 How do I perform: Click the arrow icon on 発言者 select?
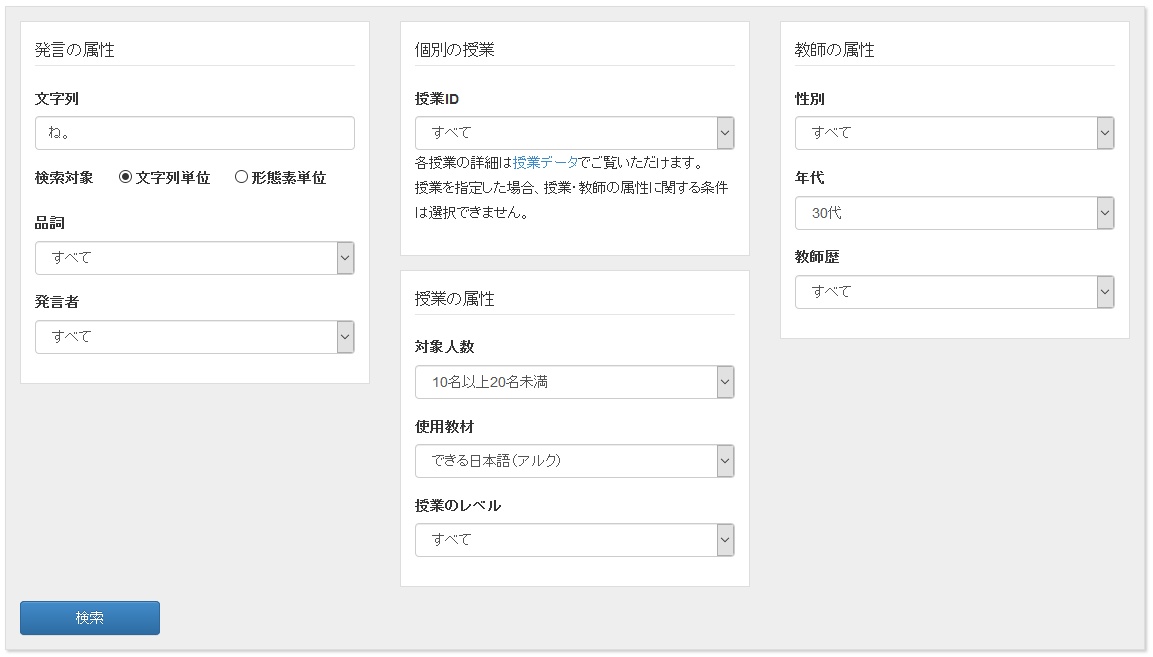[x=345, y=337]
